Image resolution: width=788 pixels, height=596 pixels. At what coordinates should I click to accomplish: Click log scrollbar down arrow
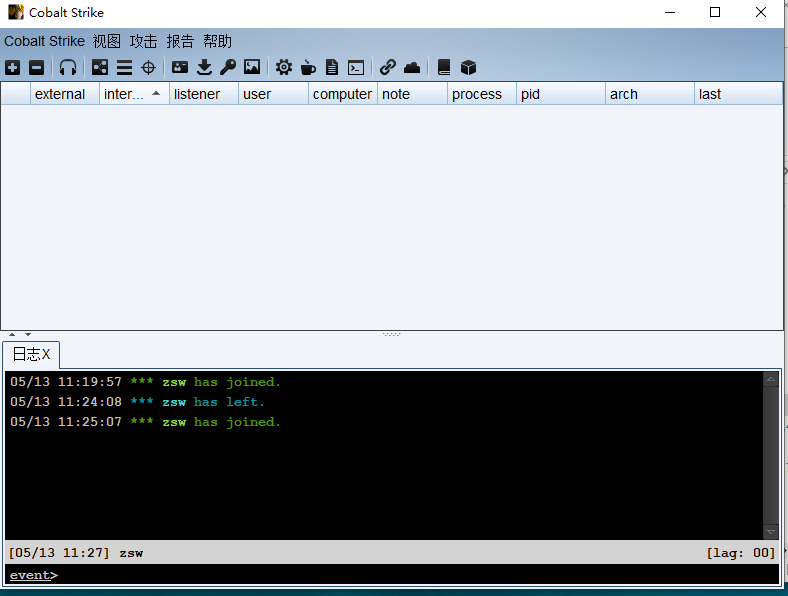pos(770,531)
